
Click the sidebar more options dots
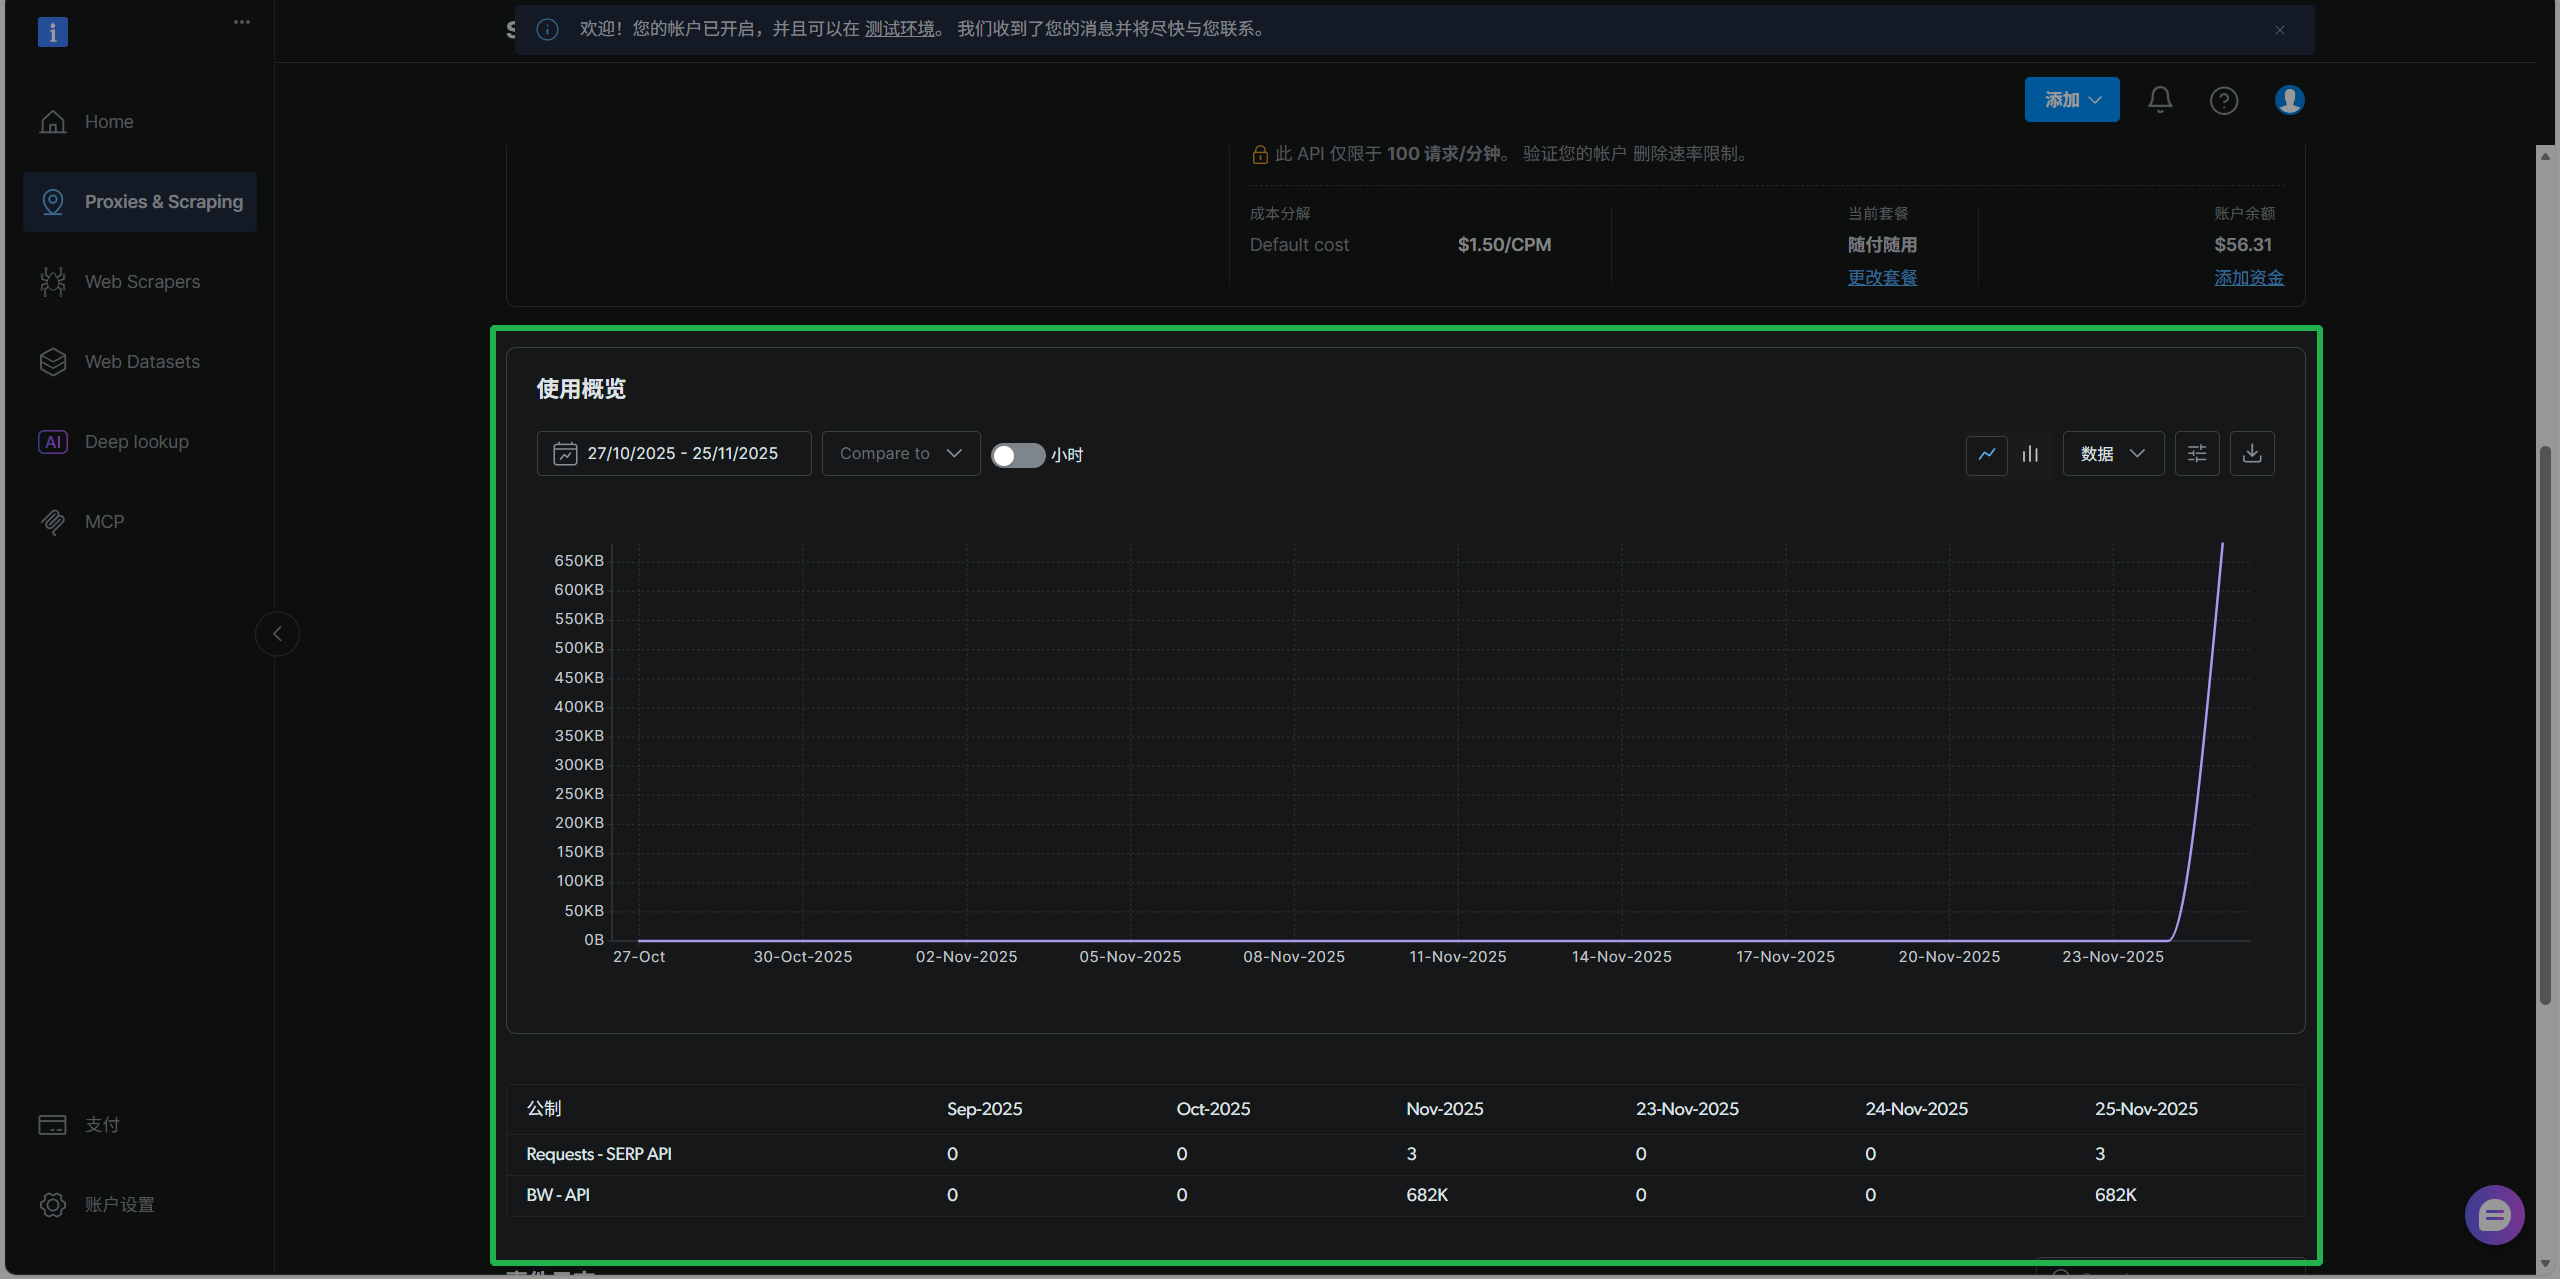pos(242,22)
